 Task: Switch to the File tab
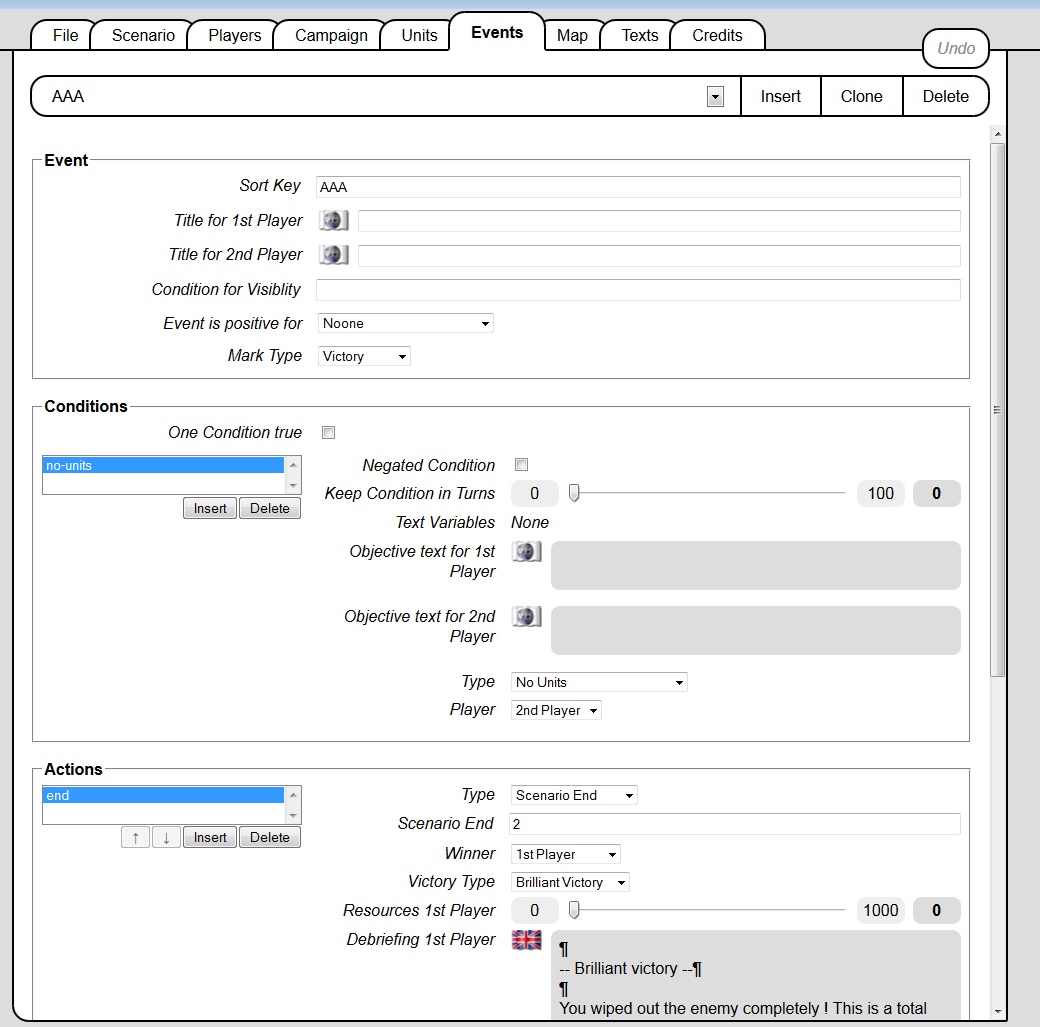(x=65, y=35)
